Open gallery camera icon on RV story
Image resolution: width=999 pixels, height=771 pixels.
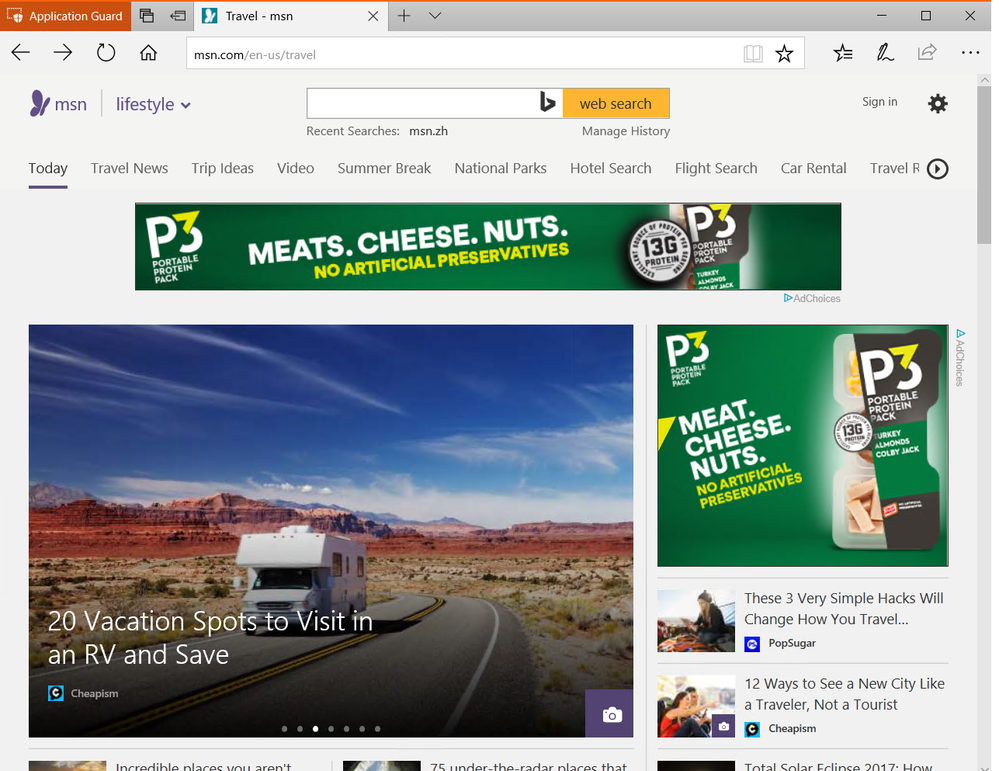610,714
